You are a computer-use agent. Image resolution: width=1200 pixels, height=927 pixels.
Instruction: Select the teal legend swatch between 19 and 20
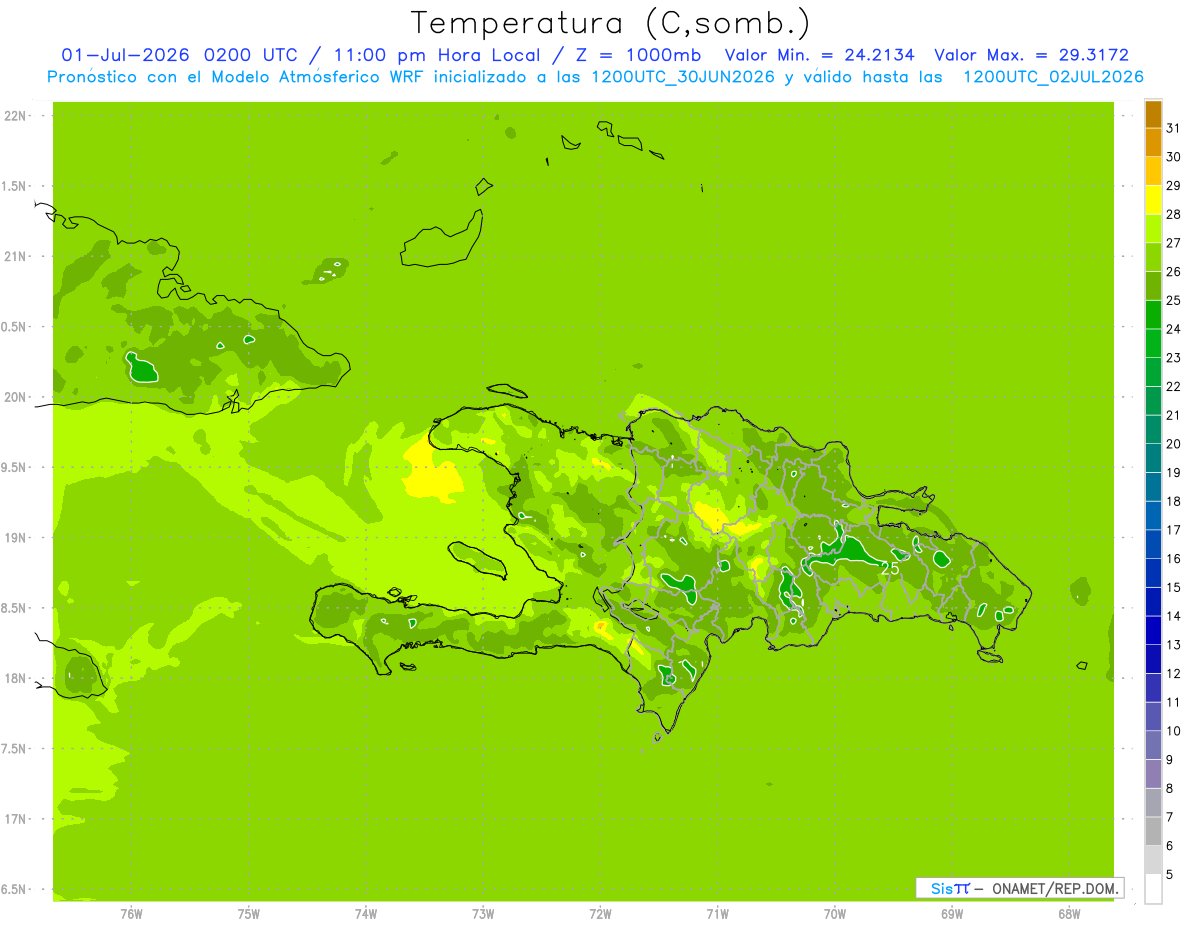coord(1153,458)
